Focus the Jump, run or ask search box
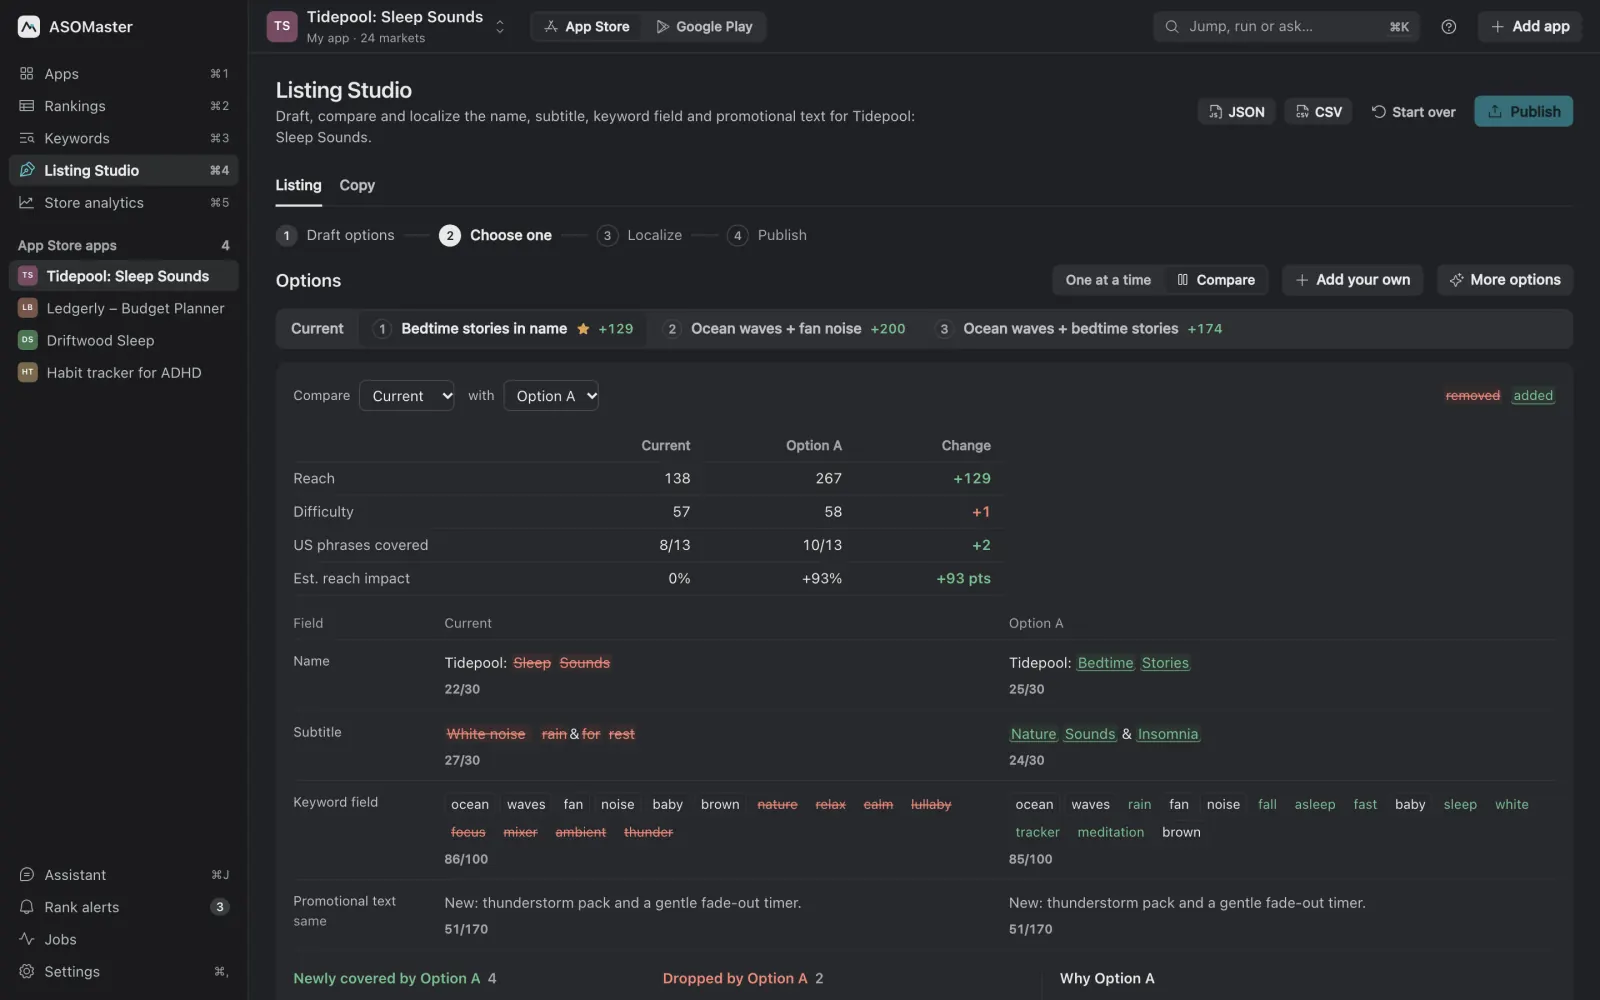Screen dimensions: 1600x1000 point(1286,27)
